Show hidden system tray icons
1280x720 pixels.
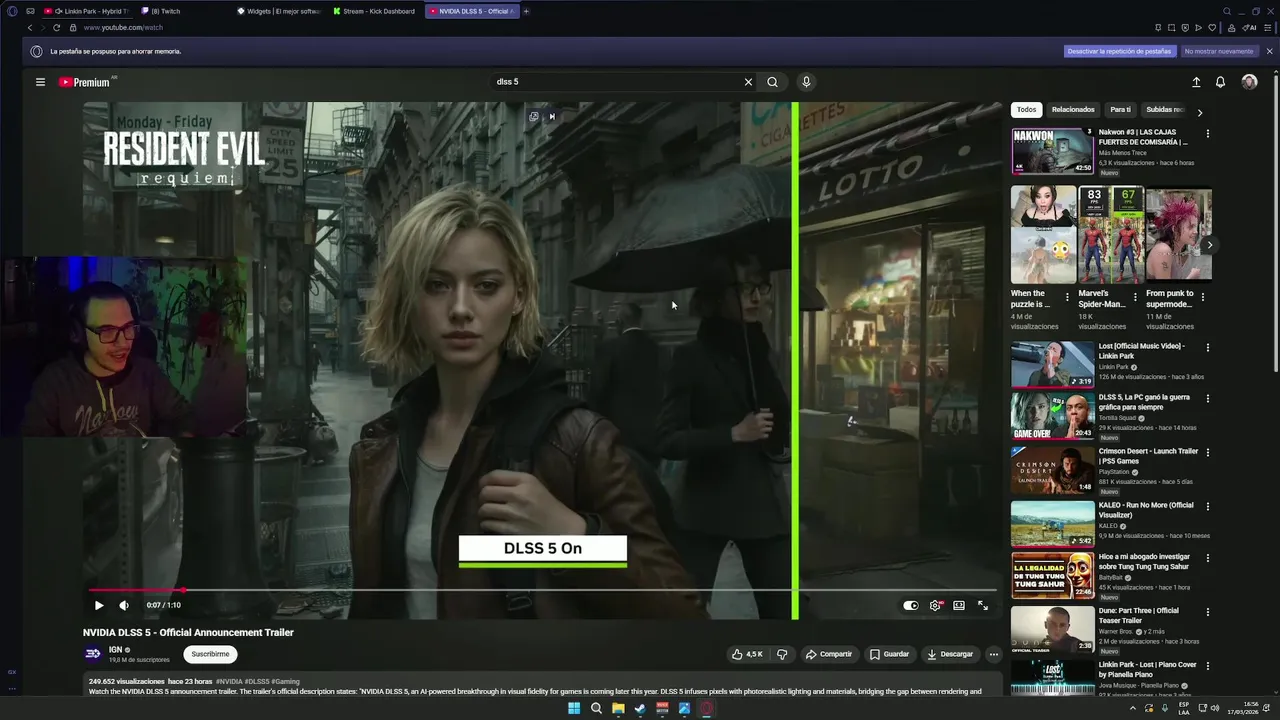pos(1133,709)
